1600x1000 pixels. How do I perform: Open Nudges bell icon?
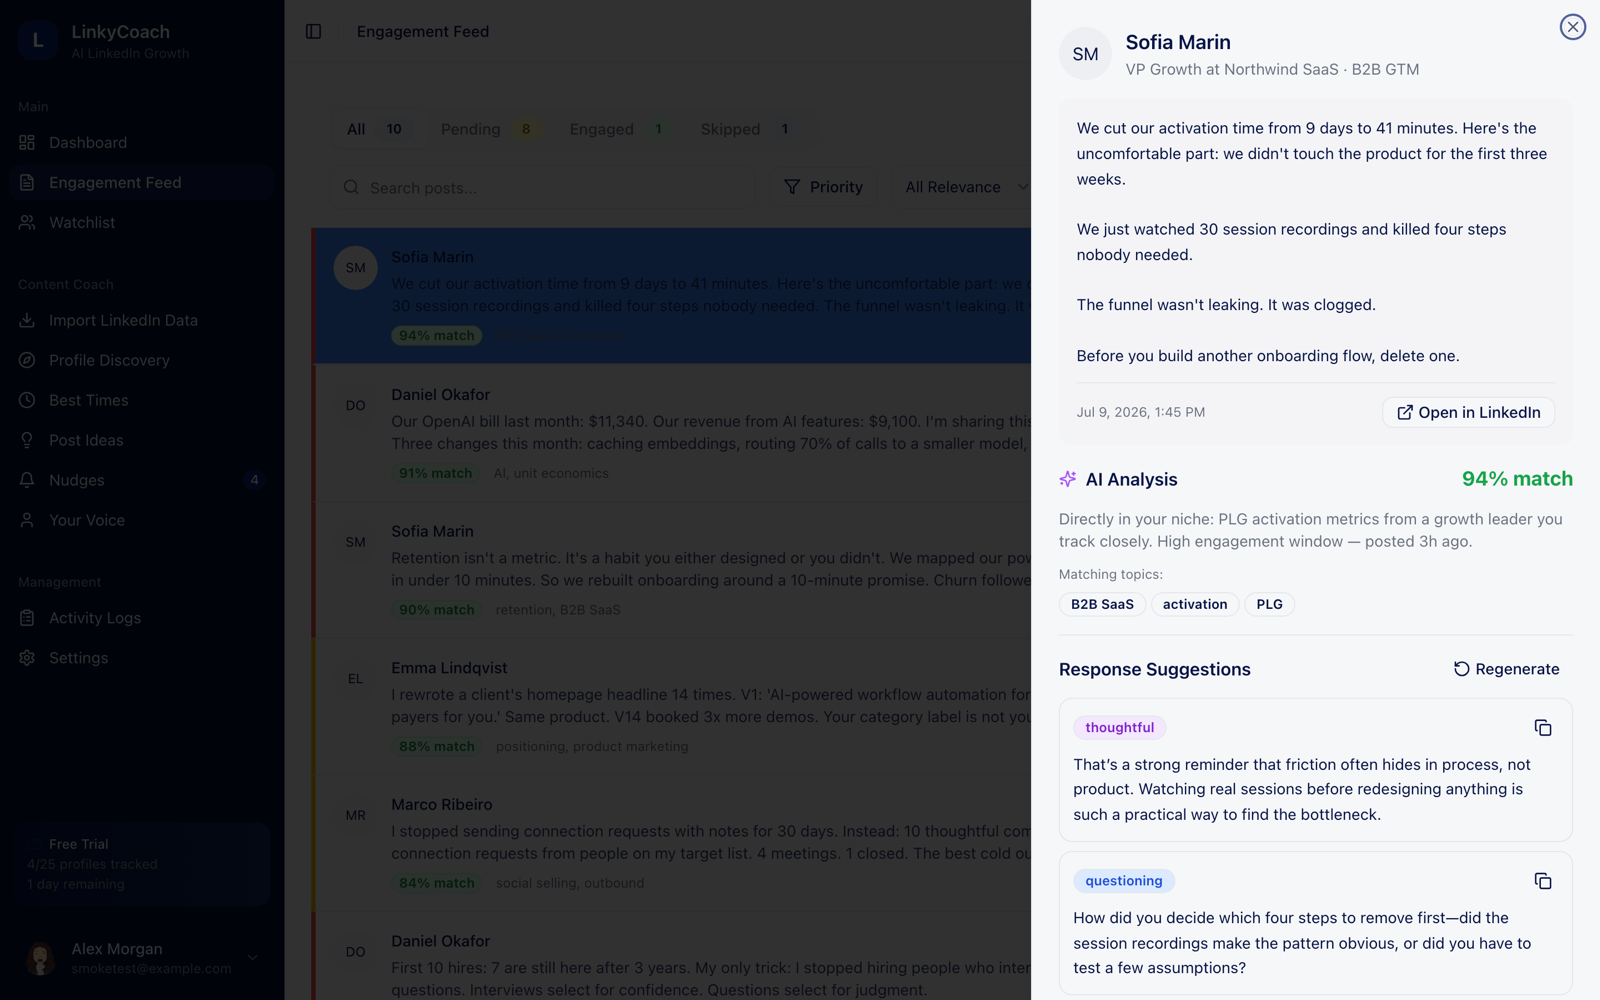[27, 481]
